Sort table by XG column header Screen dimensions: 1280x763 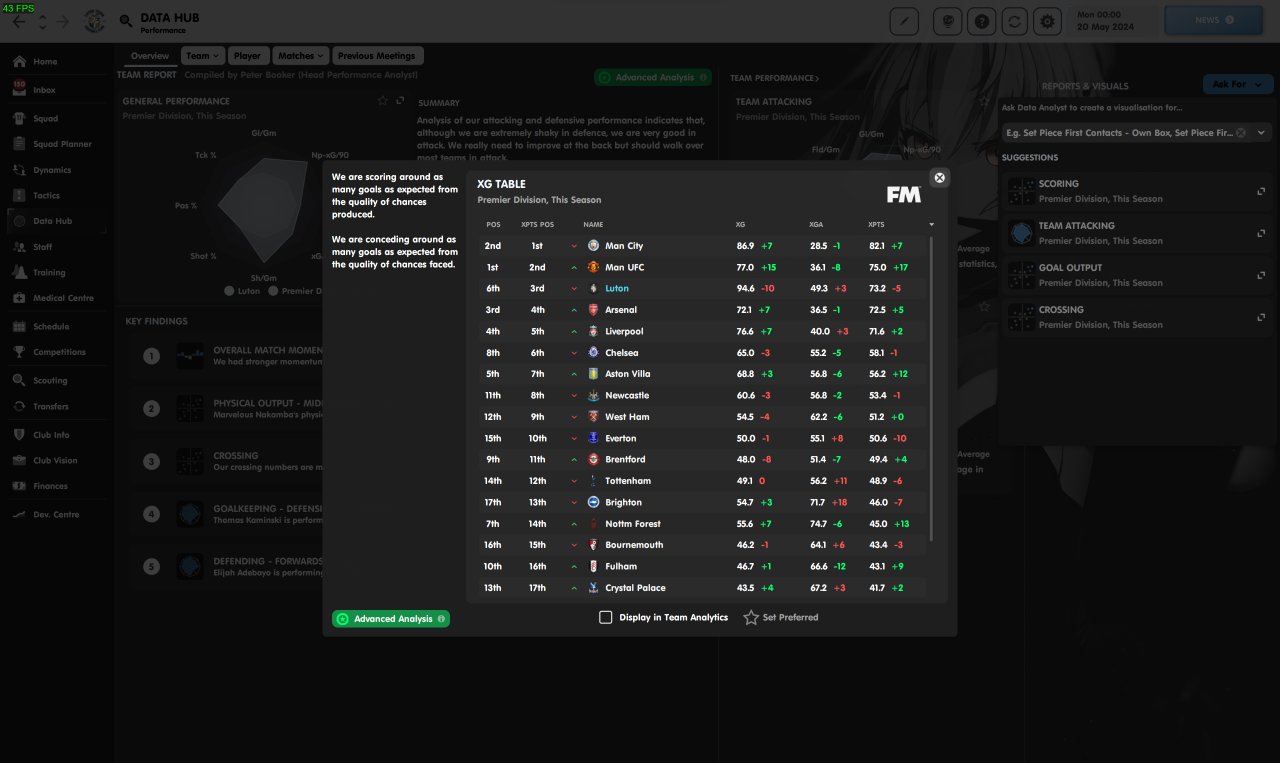[740, 225]
